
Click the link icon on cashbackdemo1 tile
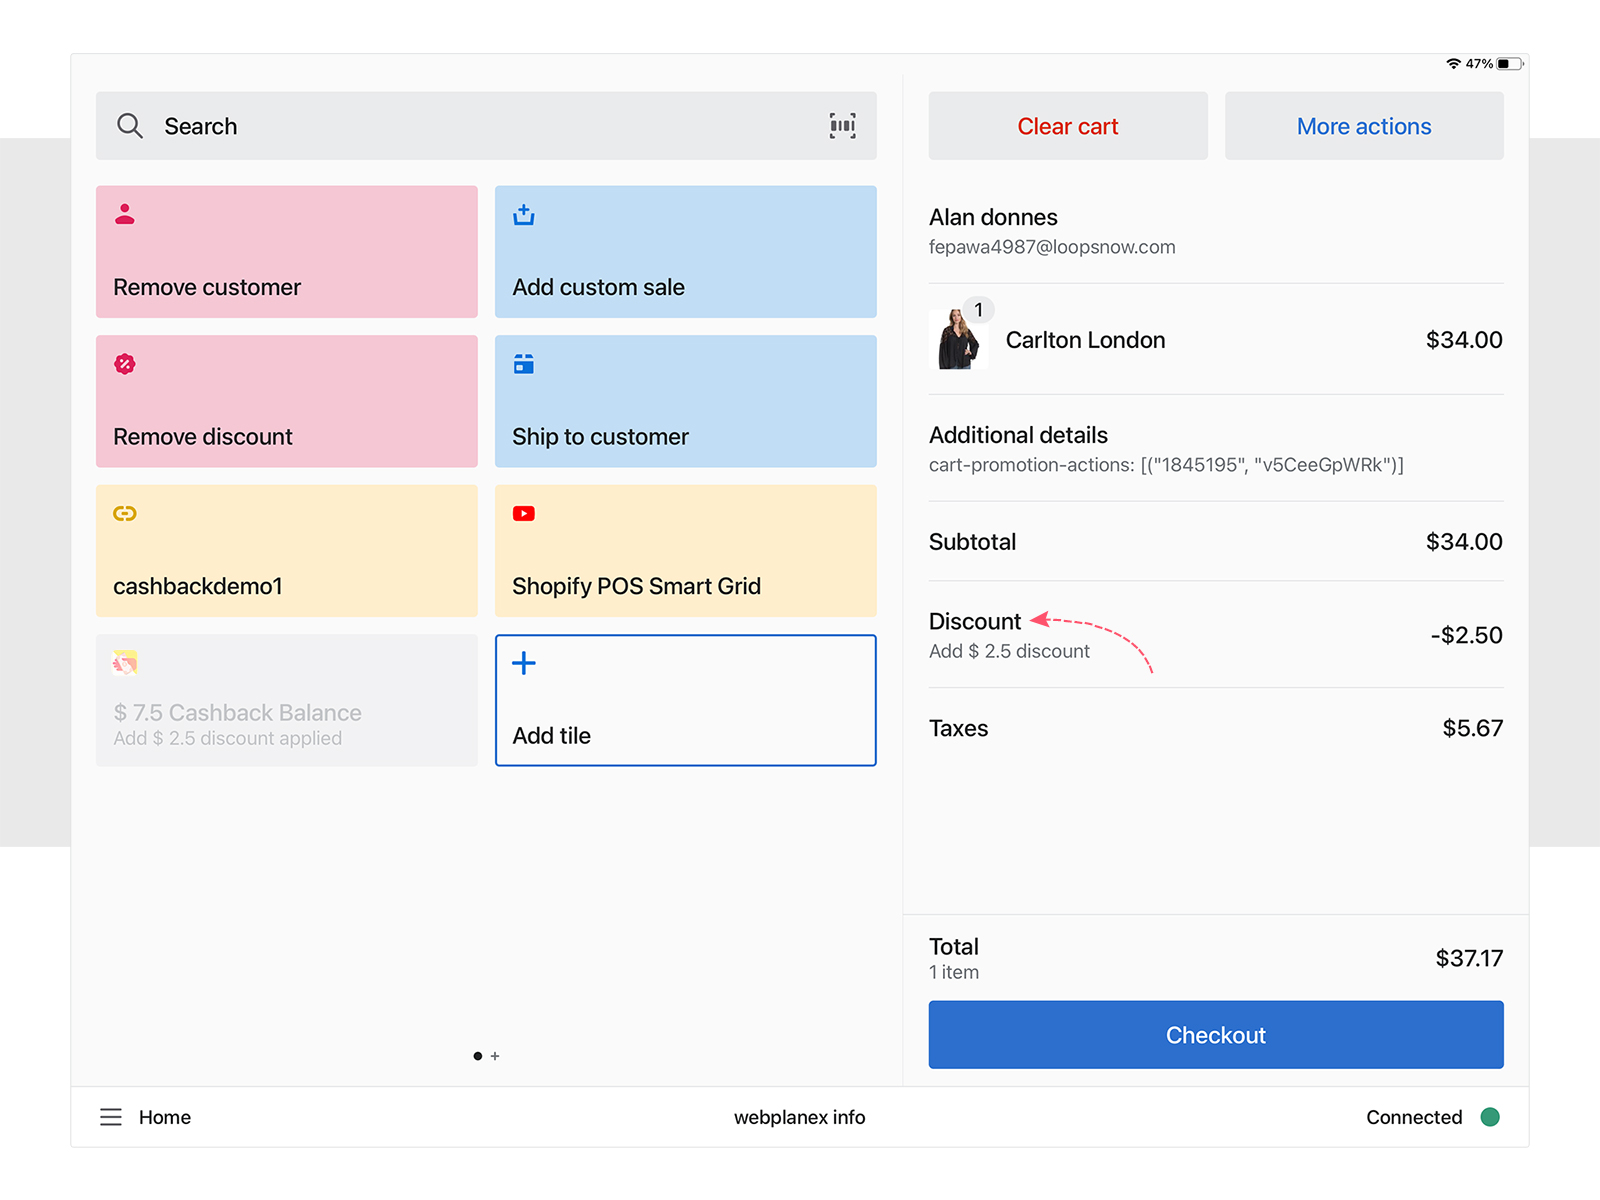[125, 514]
